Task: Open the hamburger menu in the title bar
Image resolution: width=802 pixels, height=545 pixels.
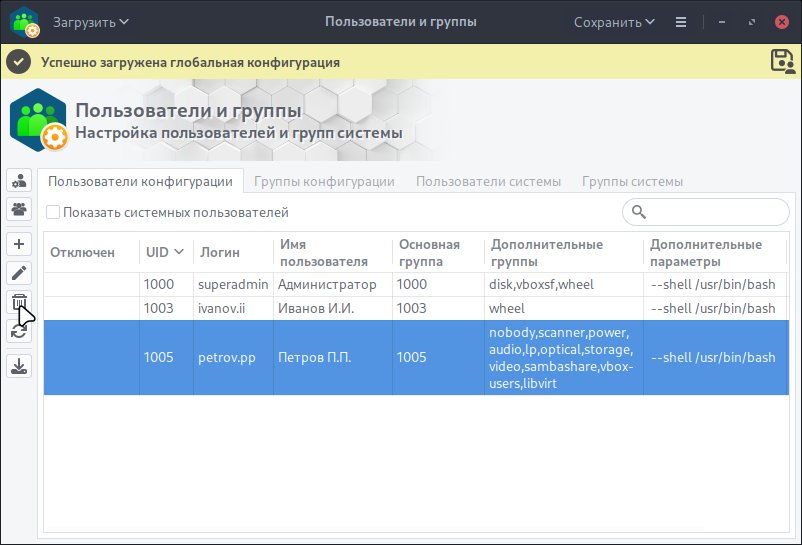Action: (x=680, y=22)
